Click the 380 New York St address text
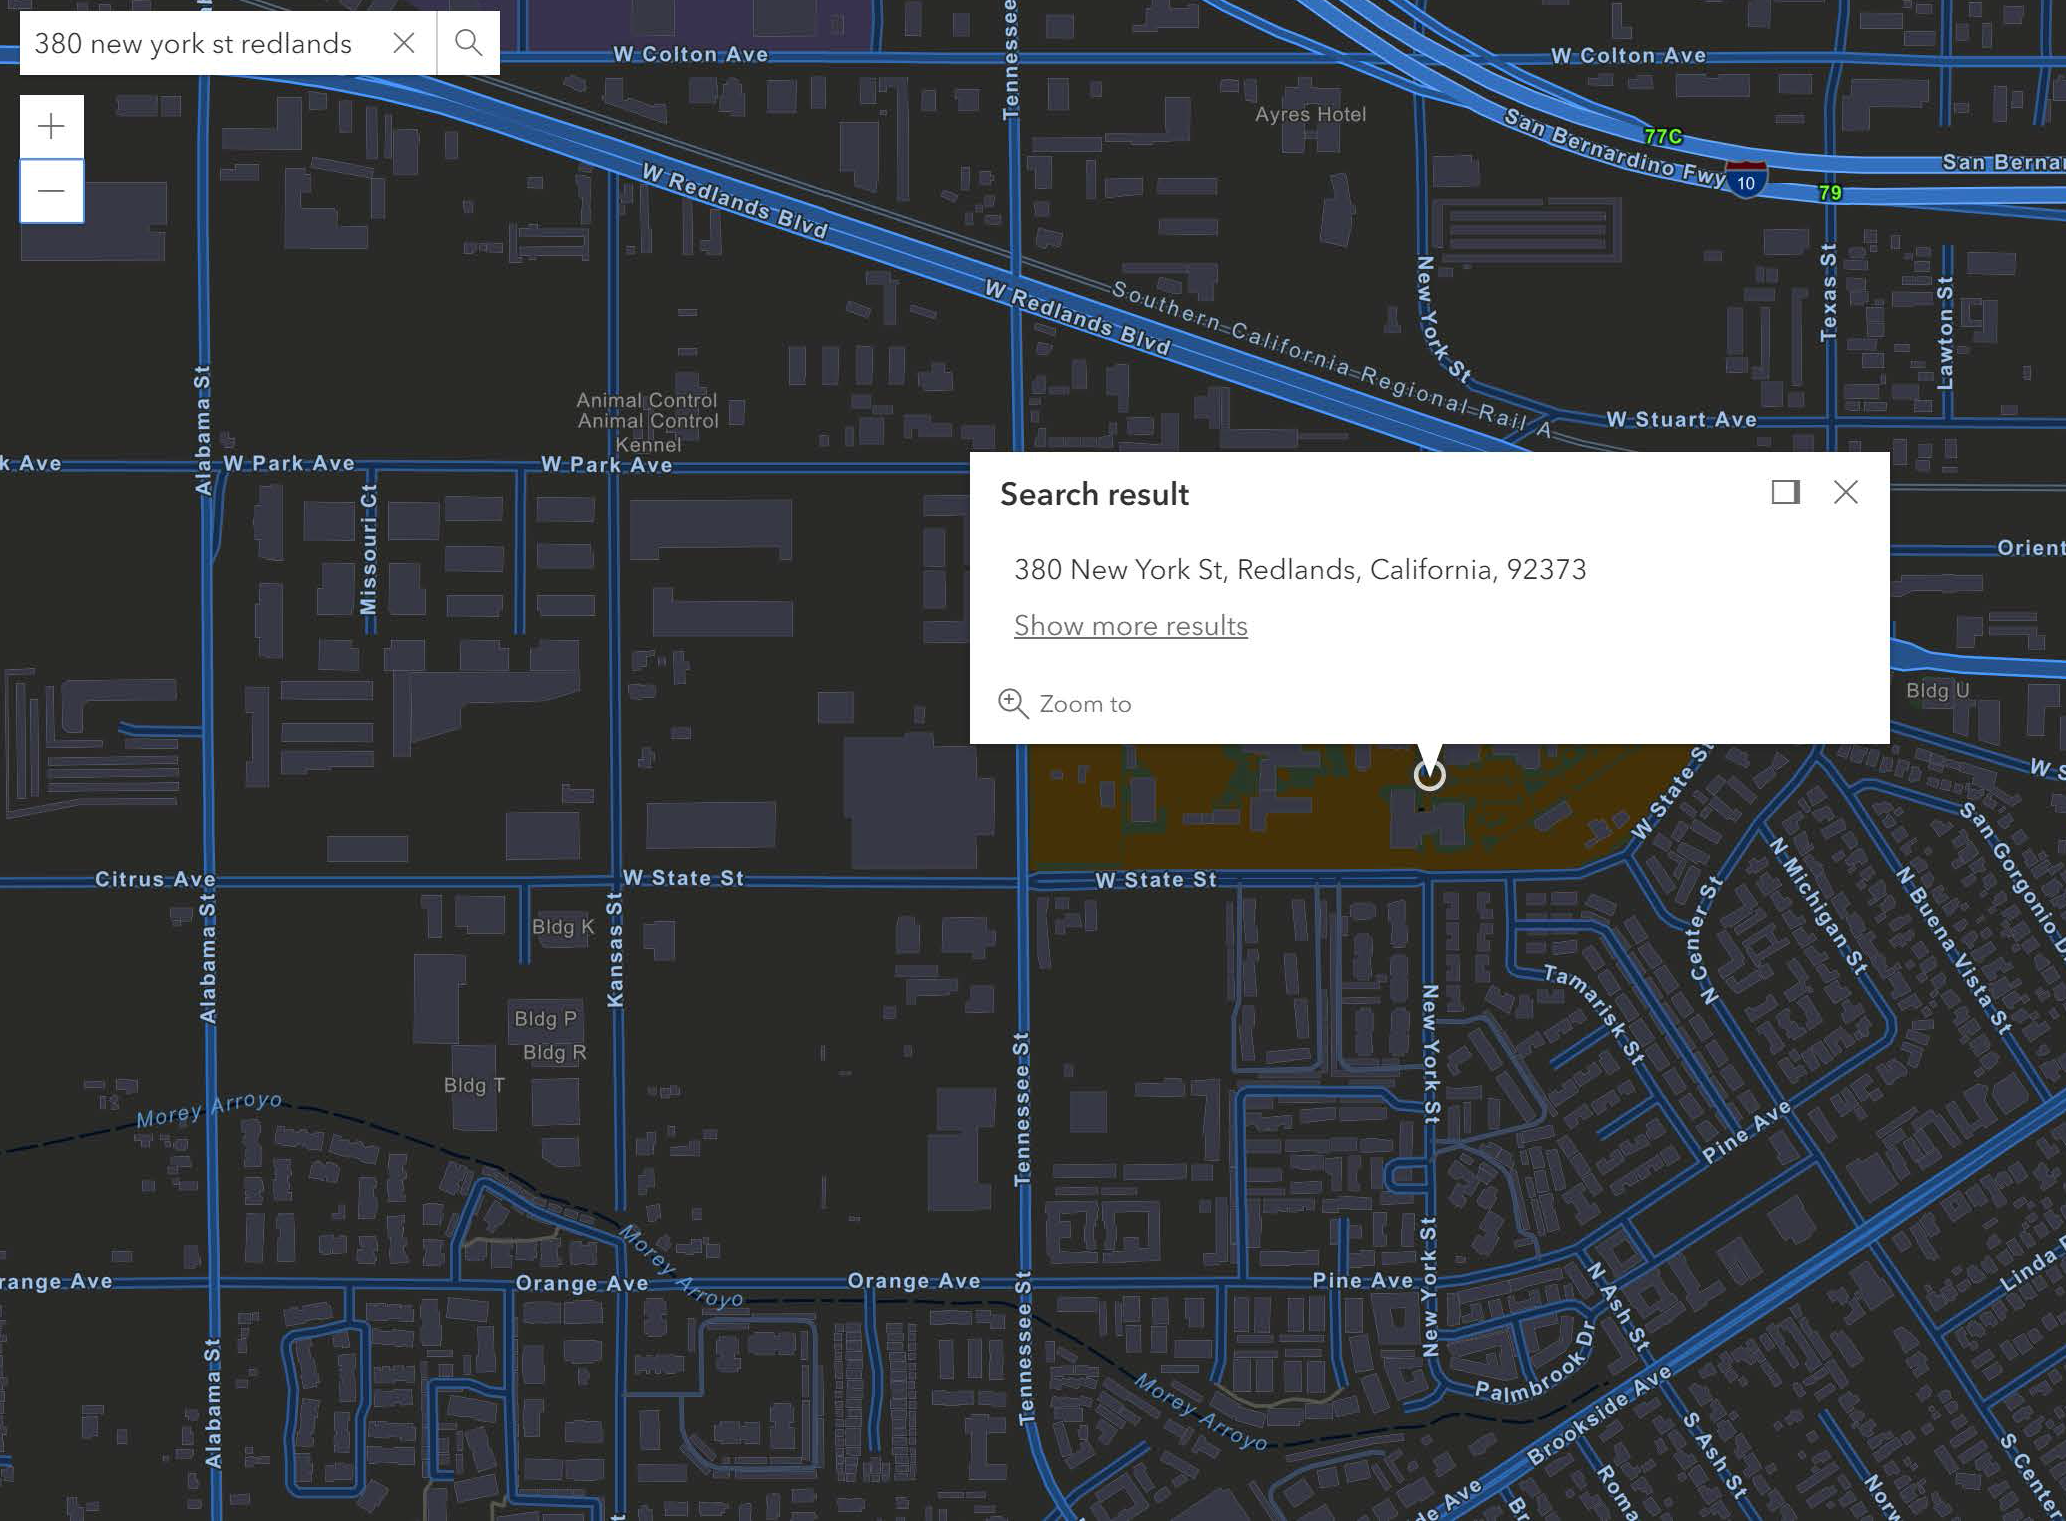Image resolution: width=2066 pixels, height=1521 pixels. tap(1299, 570)
